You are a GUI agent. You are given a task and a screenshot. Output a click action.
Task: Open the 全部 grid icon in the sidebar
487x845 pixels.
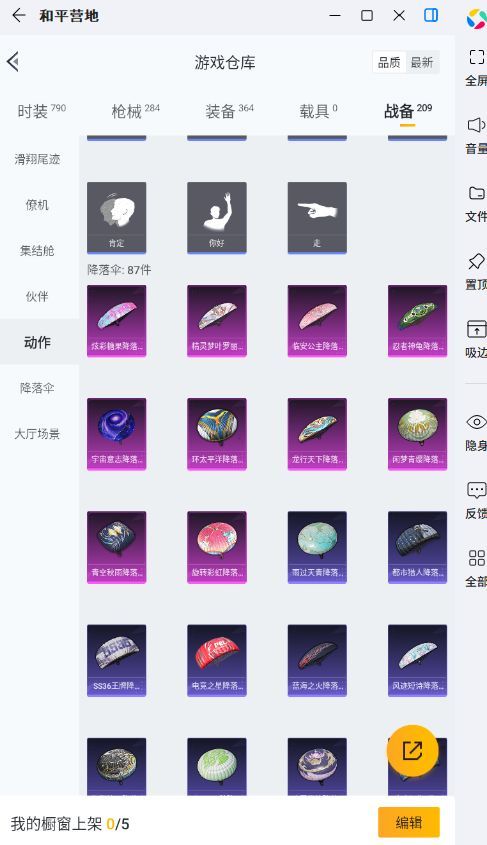coord(477,558)
